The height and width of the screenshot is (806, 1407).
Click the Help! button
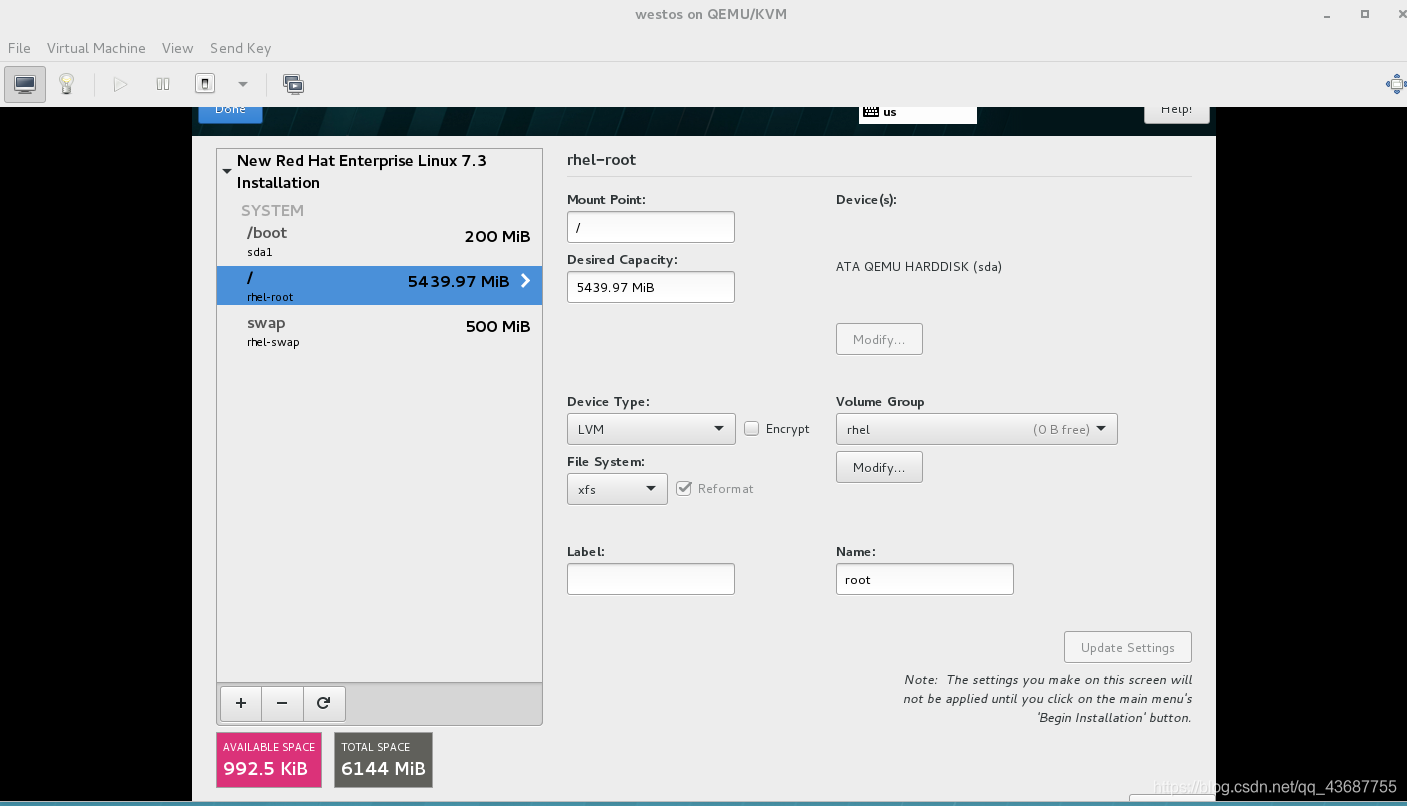point(1176,112)
